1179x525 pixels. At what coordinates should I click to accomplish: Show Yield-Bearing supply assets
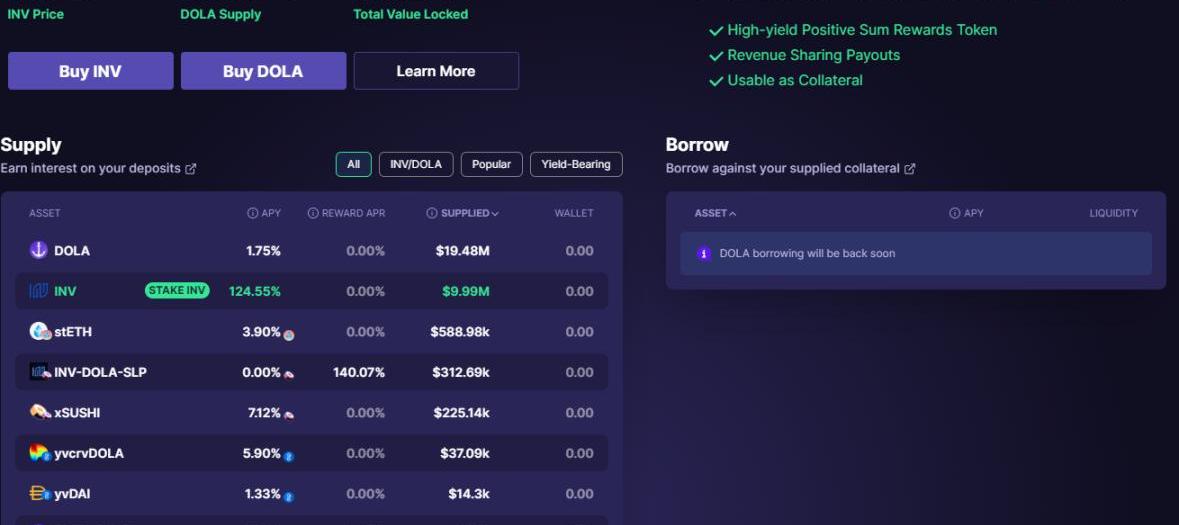(576, 164)
